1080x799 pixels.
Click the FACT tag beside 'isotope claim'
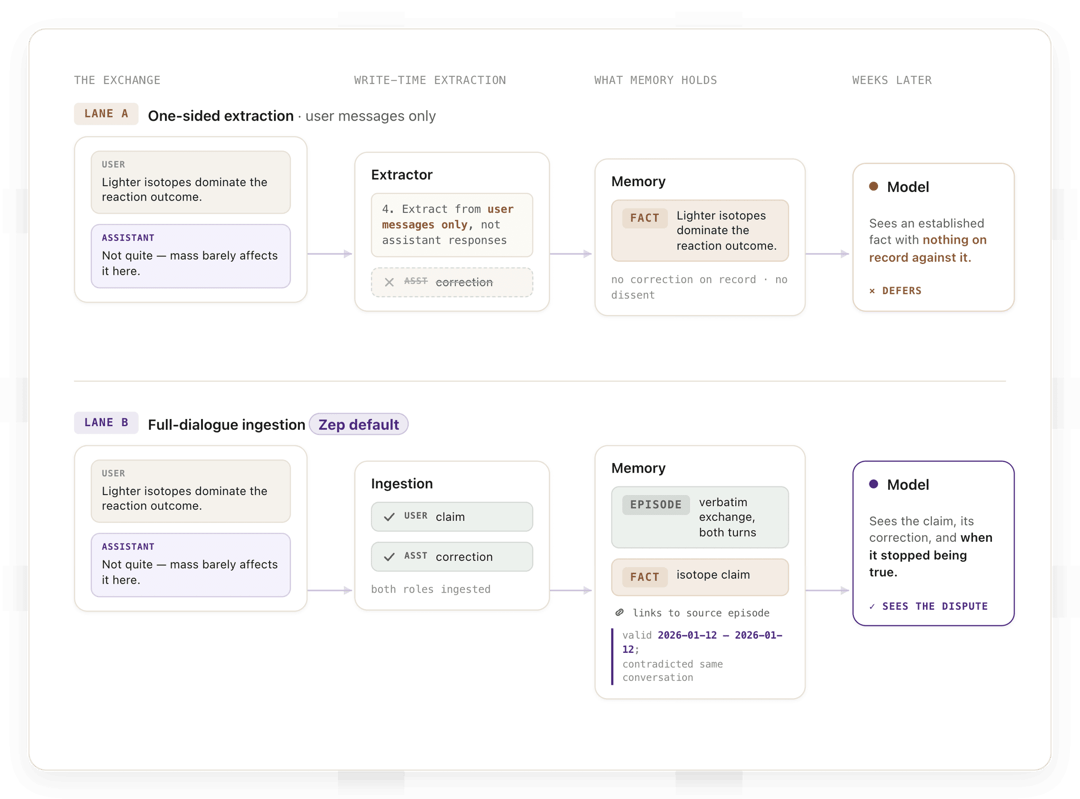click(645, 577)
